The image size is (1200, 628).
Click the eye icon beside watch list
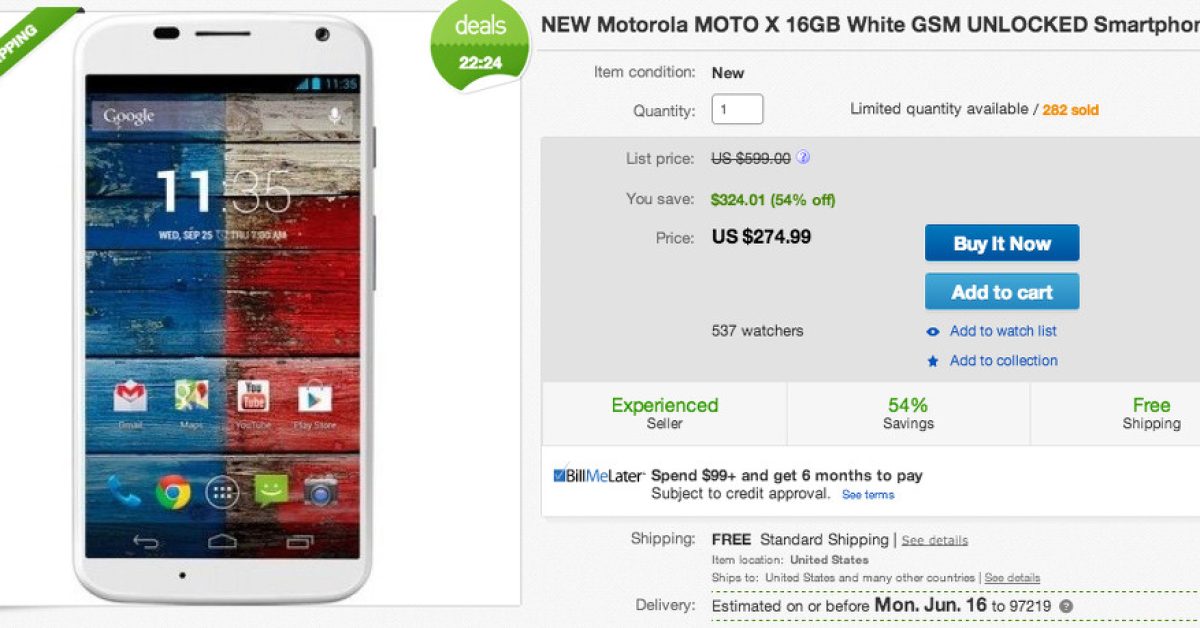pos(933,332)
